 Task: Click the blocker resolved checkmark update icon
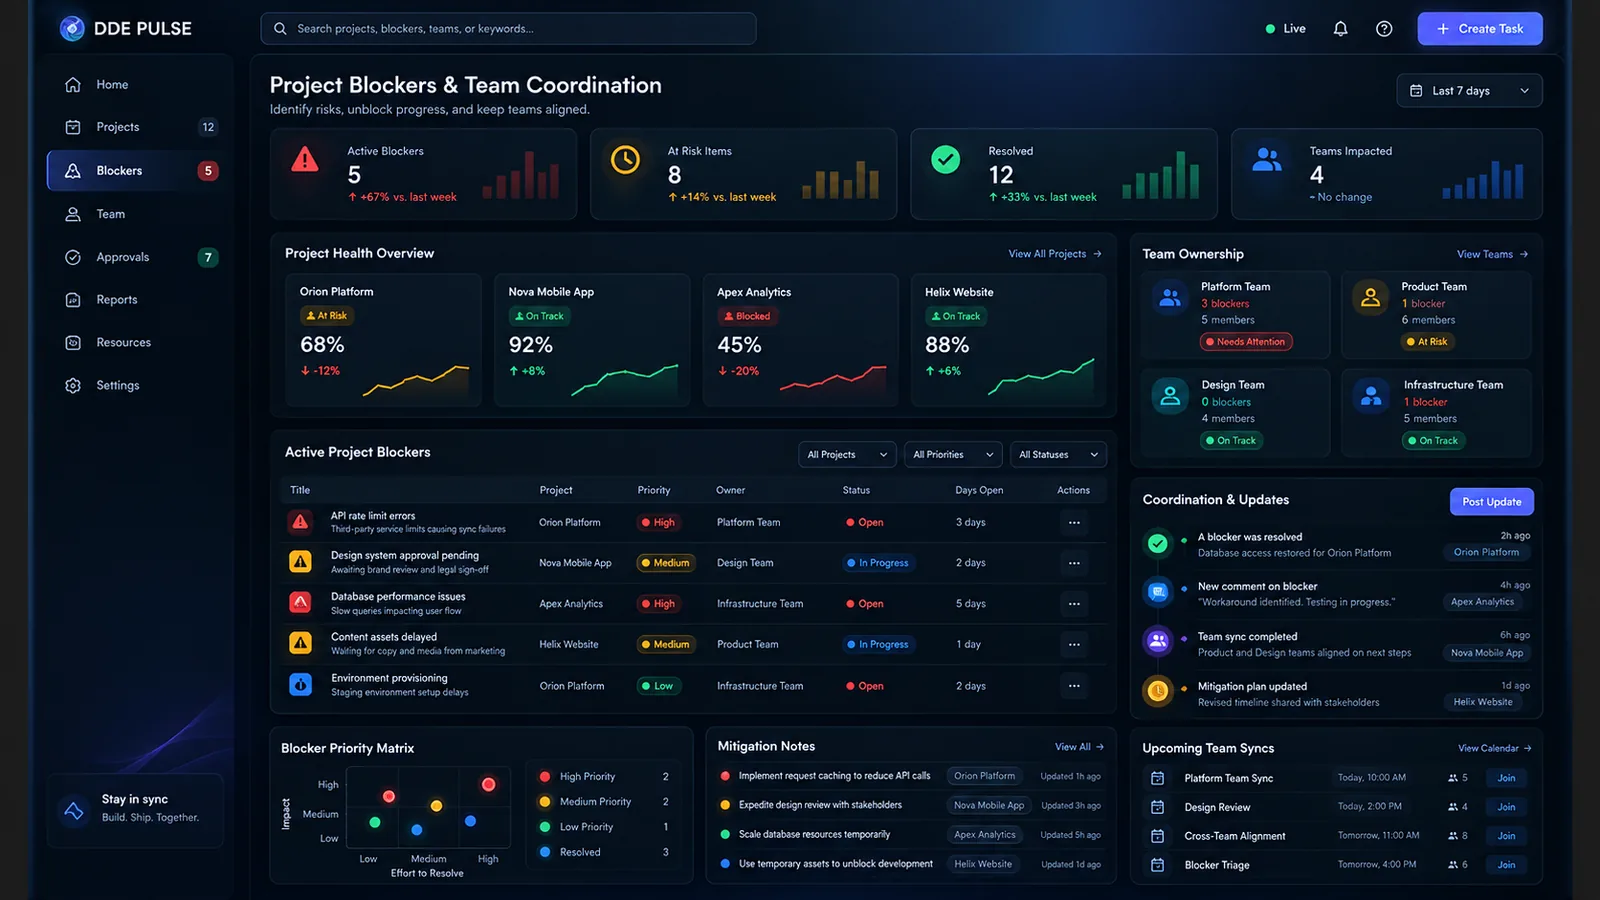point(1158,544)
